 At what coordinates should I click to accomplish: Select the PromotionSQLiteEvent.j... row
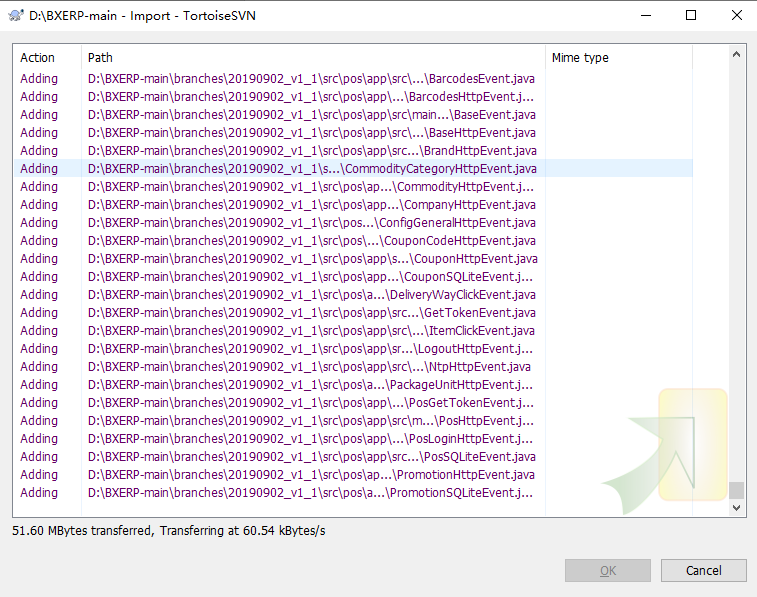tap(353, 493)
